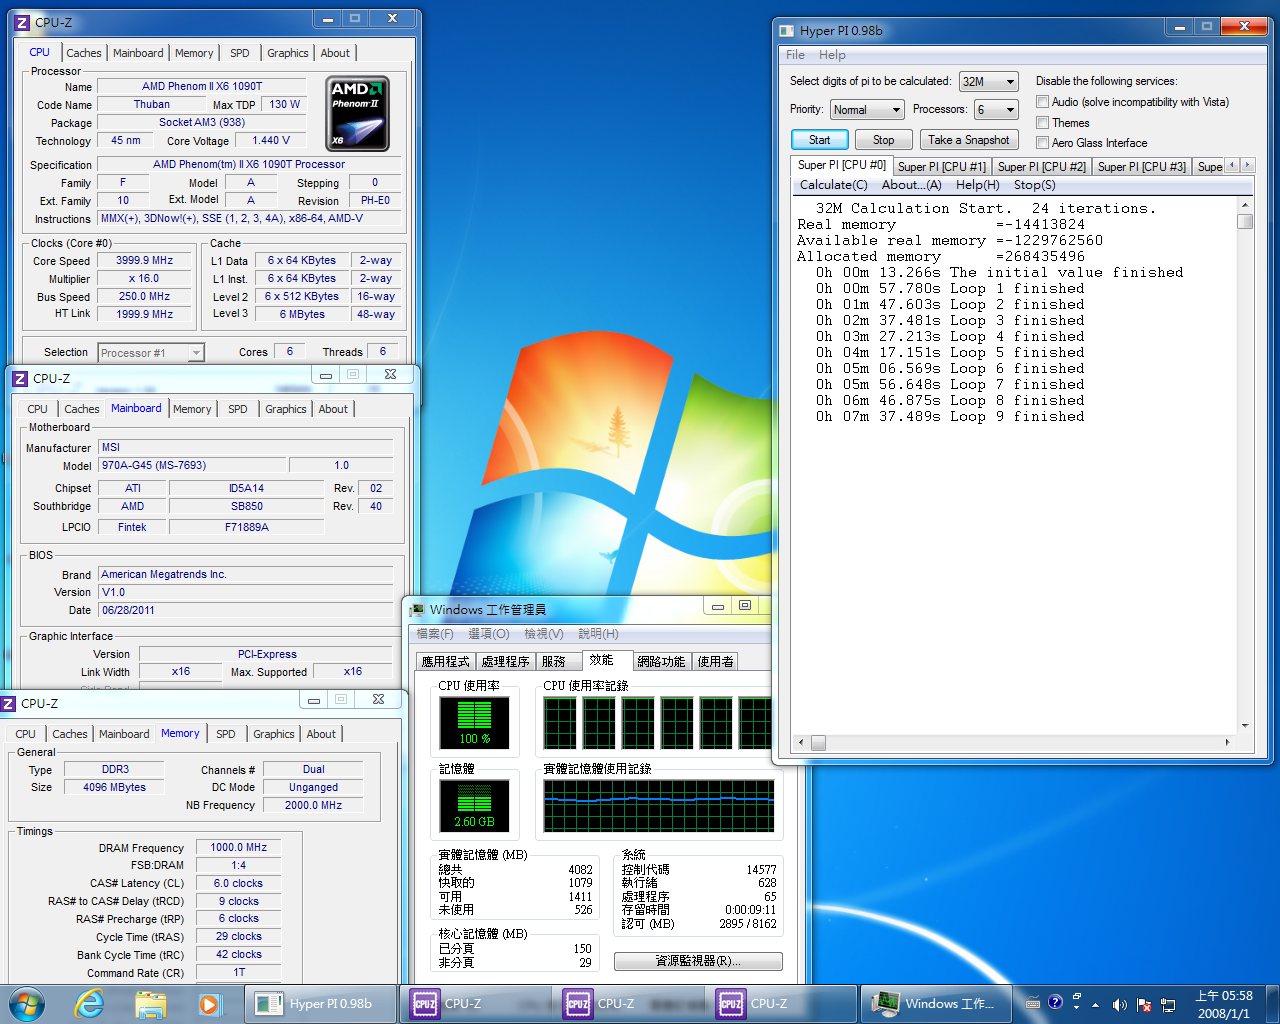Click title icon of CPU-Z Mainboard window
Image resolution: width=1280 pixels, height=1024 pixels.
point(21,378)
